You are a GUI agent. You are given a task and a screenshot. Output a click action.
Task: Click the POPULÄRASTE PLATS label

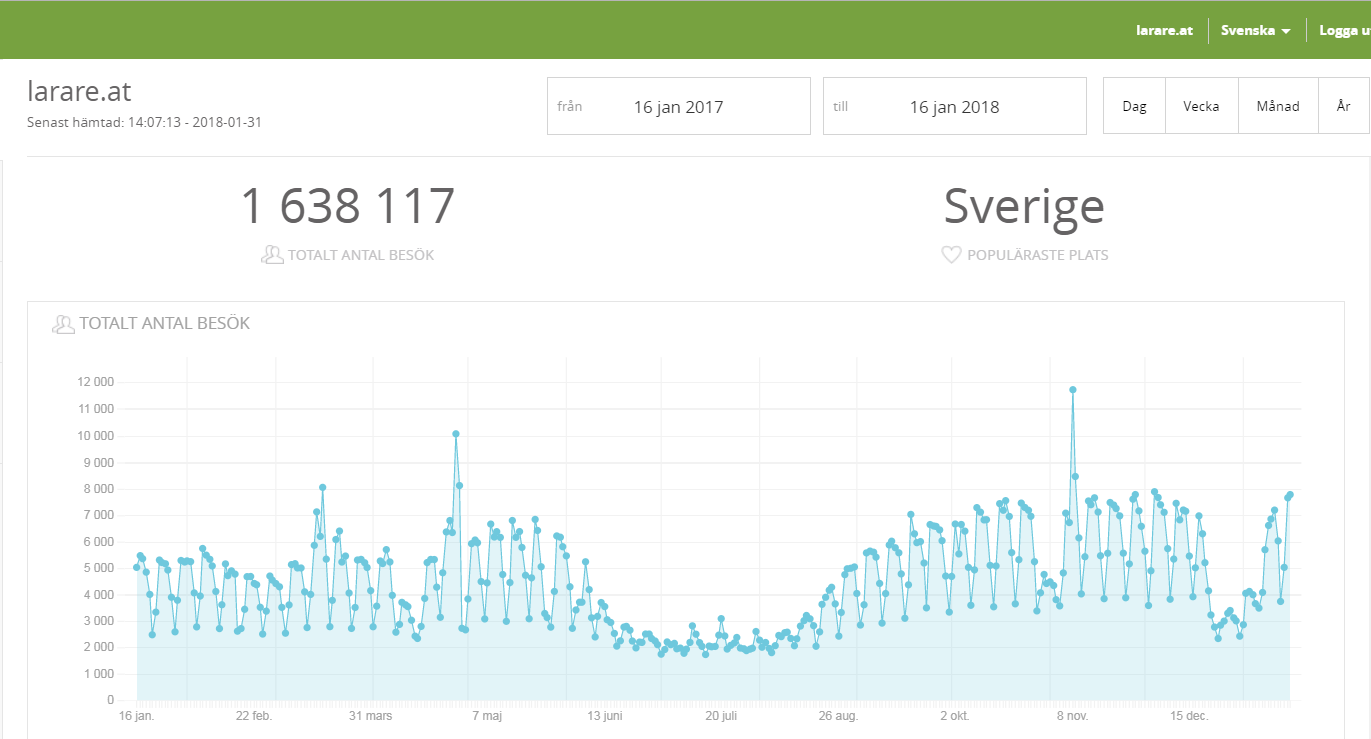[x=1037, y=255]
